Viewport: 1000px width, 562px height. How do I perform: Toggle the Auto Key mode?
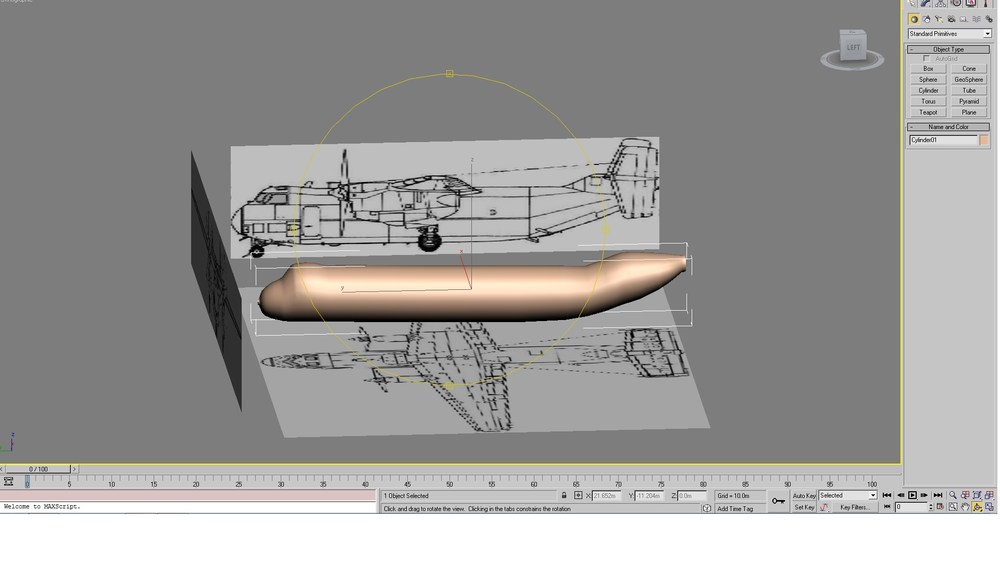click(804, 496)
